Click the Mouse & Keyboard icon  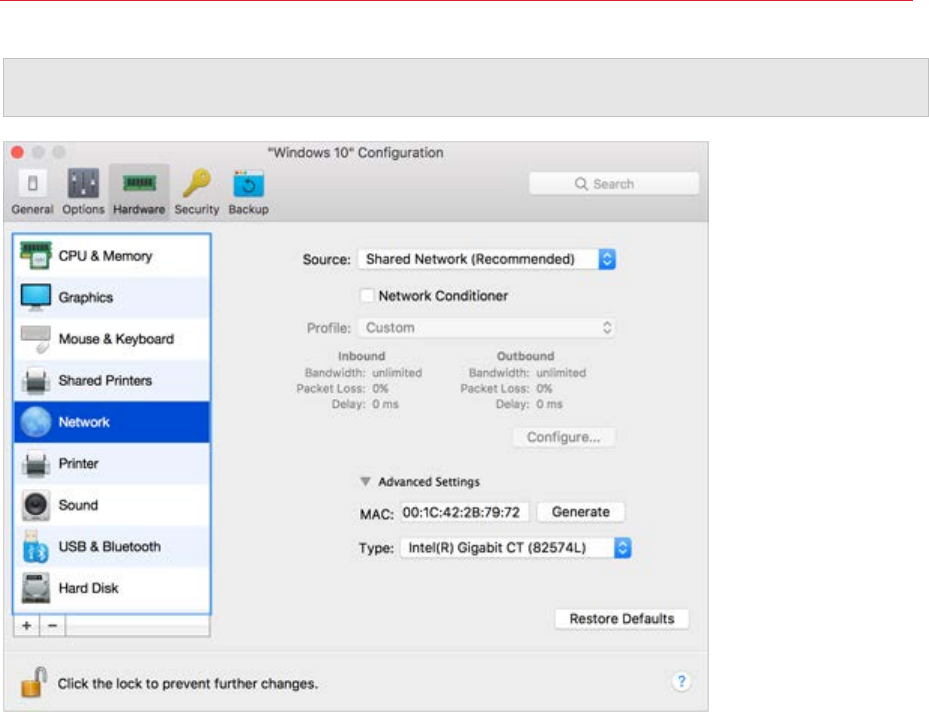click(x=36, y=339)
